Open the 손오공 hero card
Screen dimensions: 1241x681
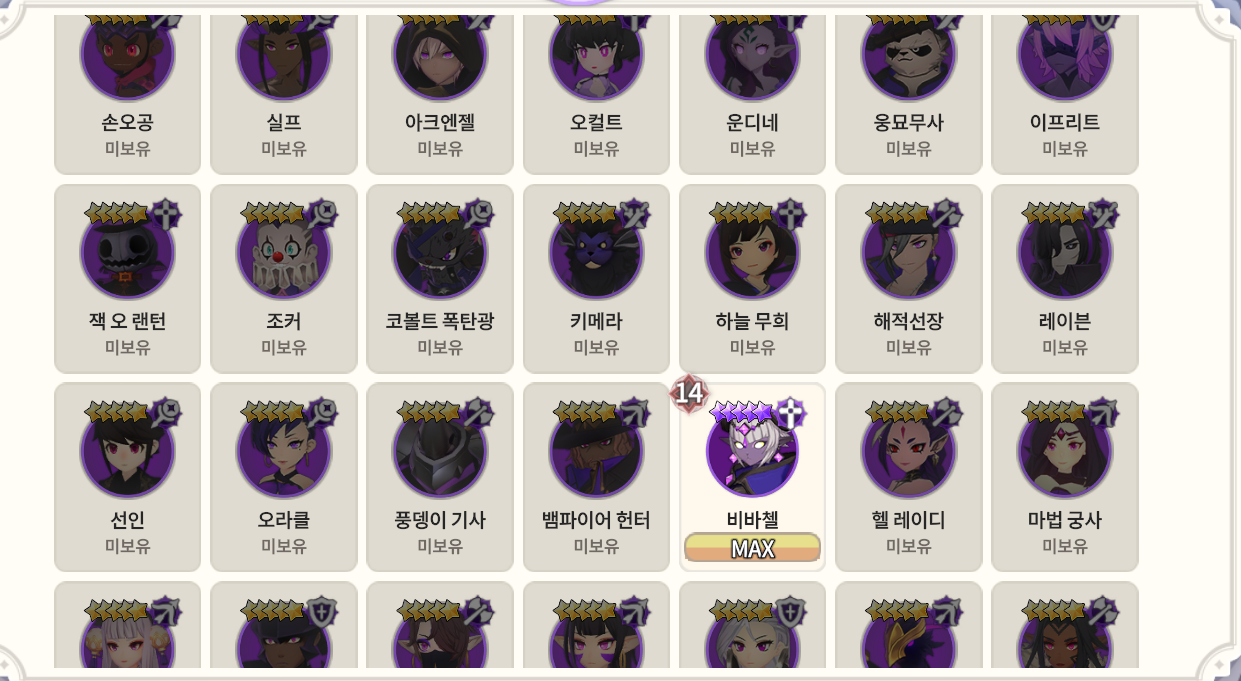pos(127,95)
